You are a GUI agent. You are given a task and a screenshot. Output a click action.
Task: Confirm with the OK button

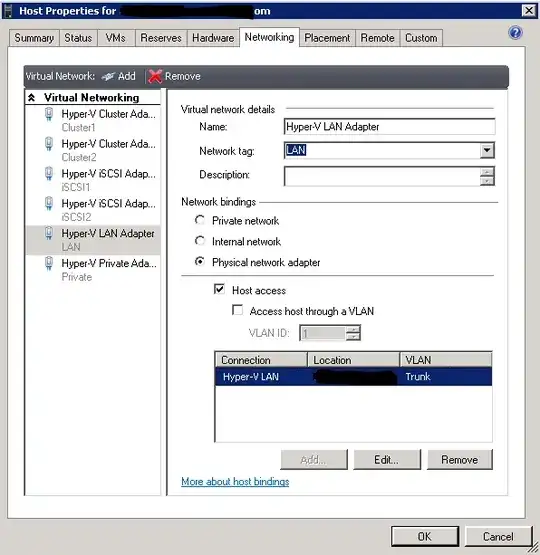425,537
